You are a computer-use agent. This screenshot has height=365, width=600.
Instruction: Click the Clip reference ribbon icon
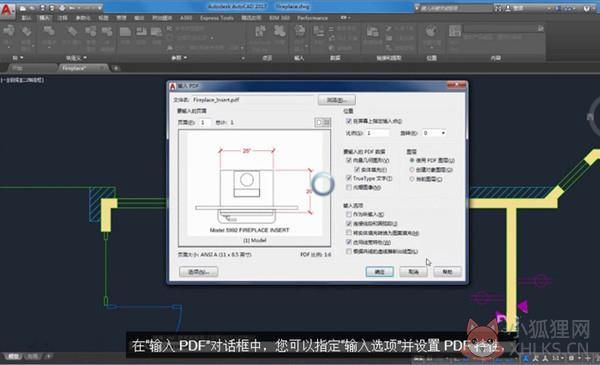[x=141, y=31]
